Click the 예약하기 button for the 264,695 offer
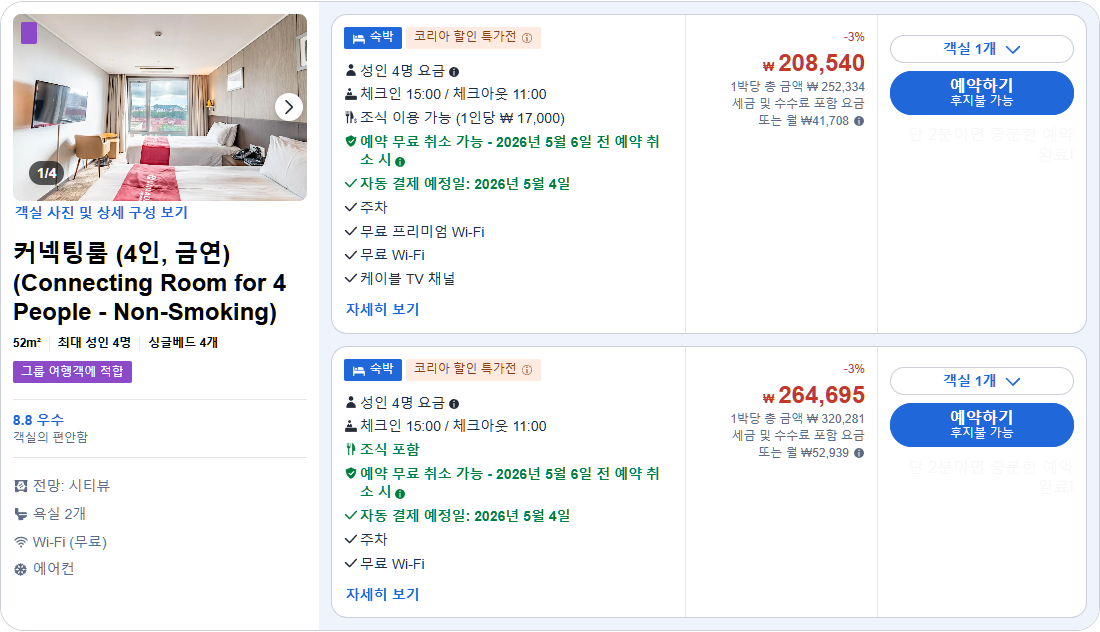This screenshot has width=1100, height=632. tap(981, 425)
